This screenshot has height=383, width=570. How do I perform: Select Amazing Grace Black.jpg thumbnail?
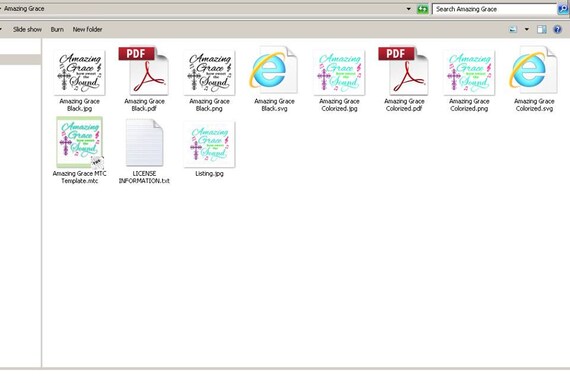(80, 73)
